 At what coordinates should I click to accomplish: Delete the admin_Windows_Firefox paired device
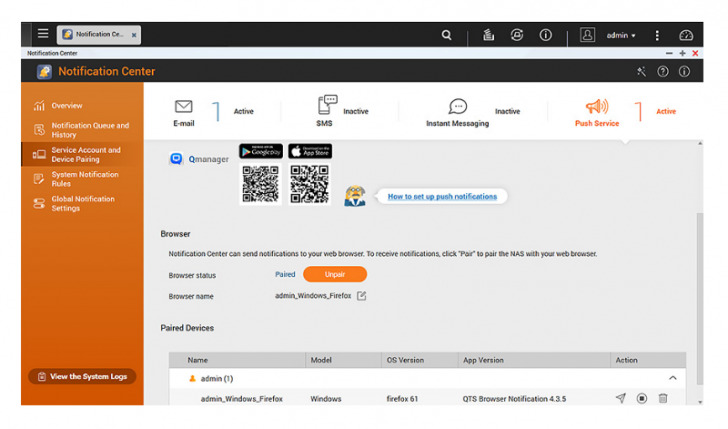(x=663, y=398)
